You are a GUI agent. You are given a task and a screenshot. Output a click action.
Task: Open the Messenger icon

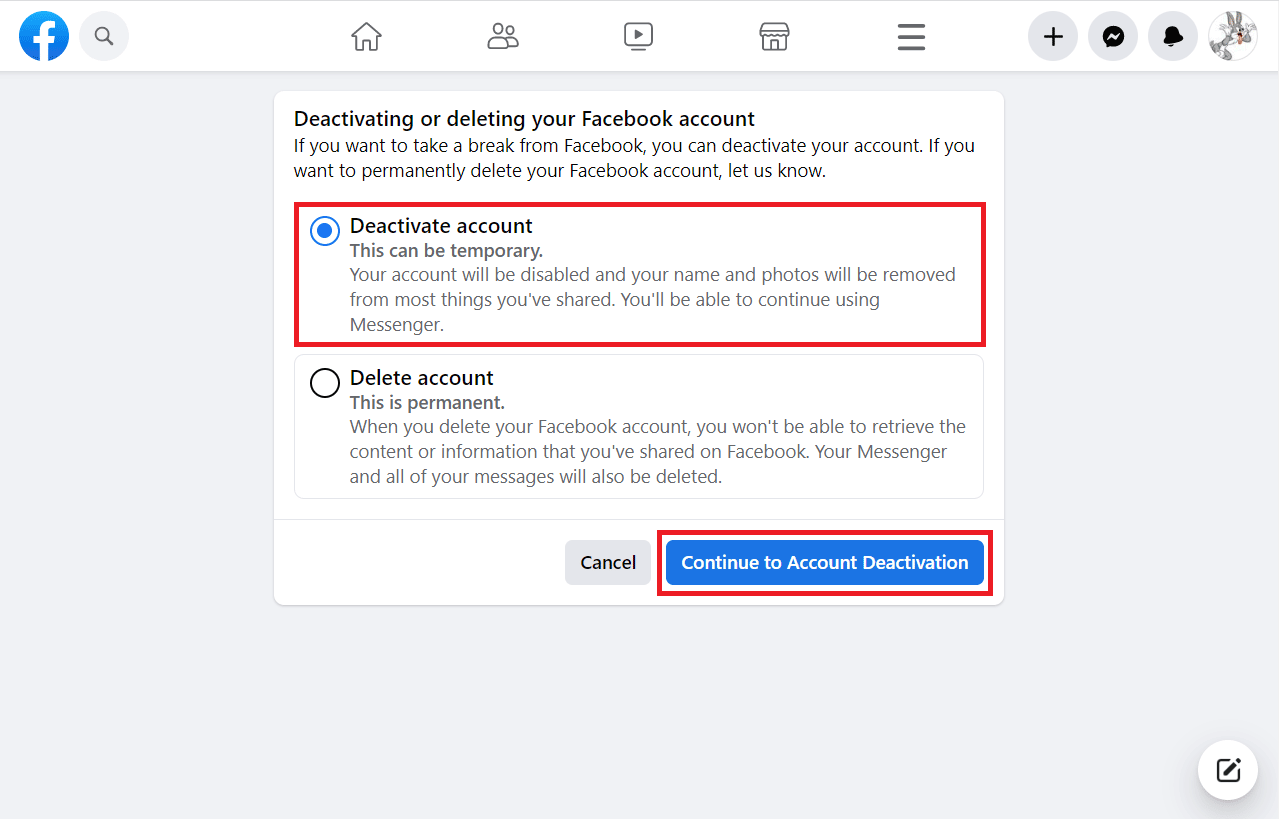[1113, 37]
